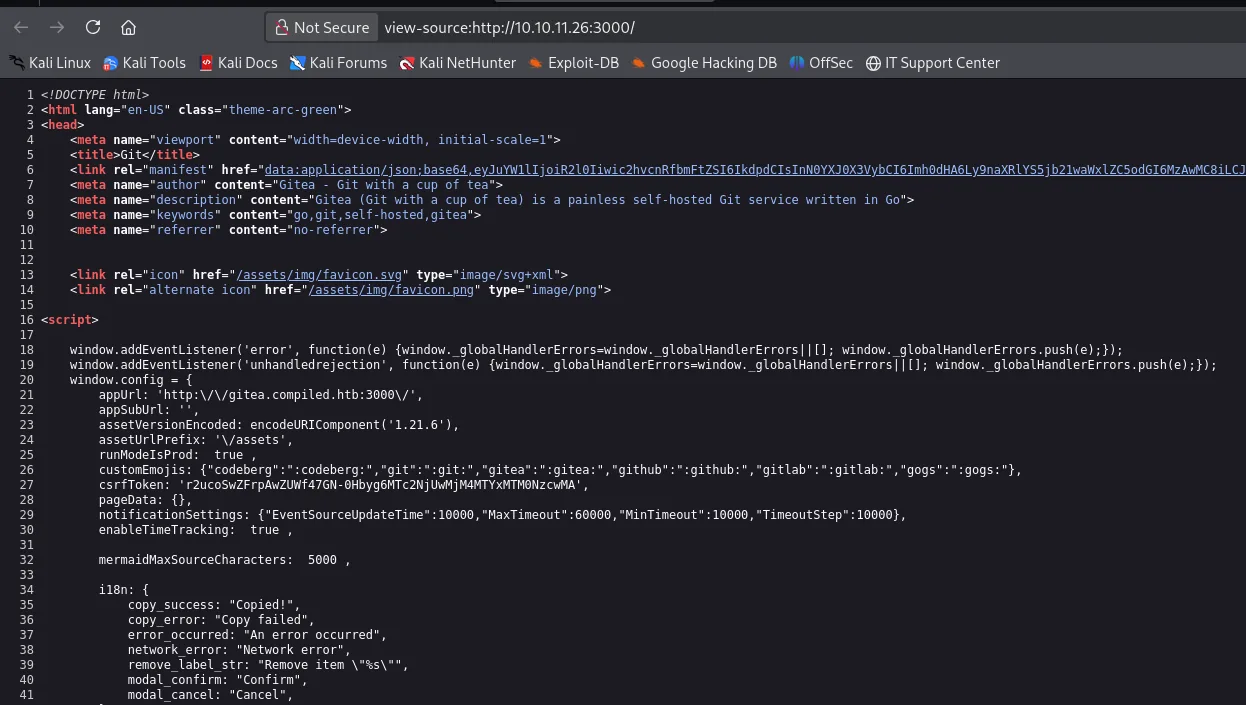Open the OffSec bookmark

821,63
